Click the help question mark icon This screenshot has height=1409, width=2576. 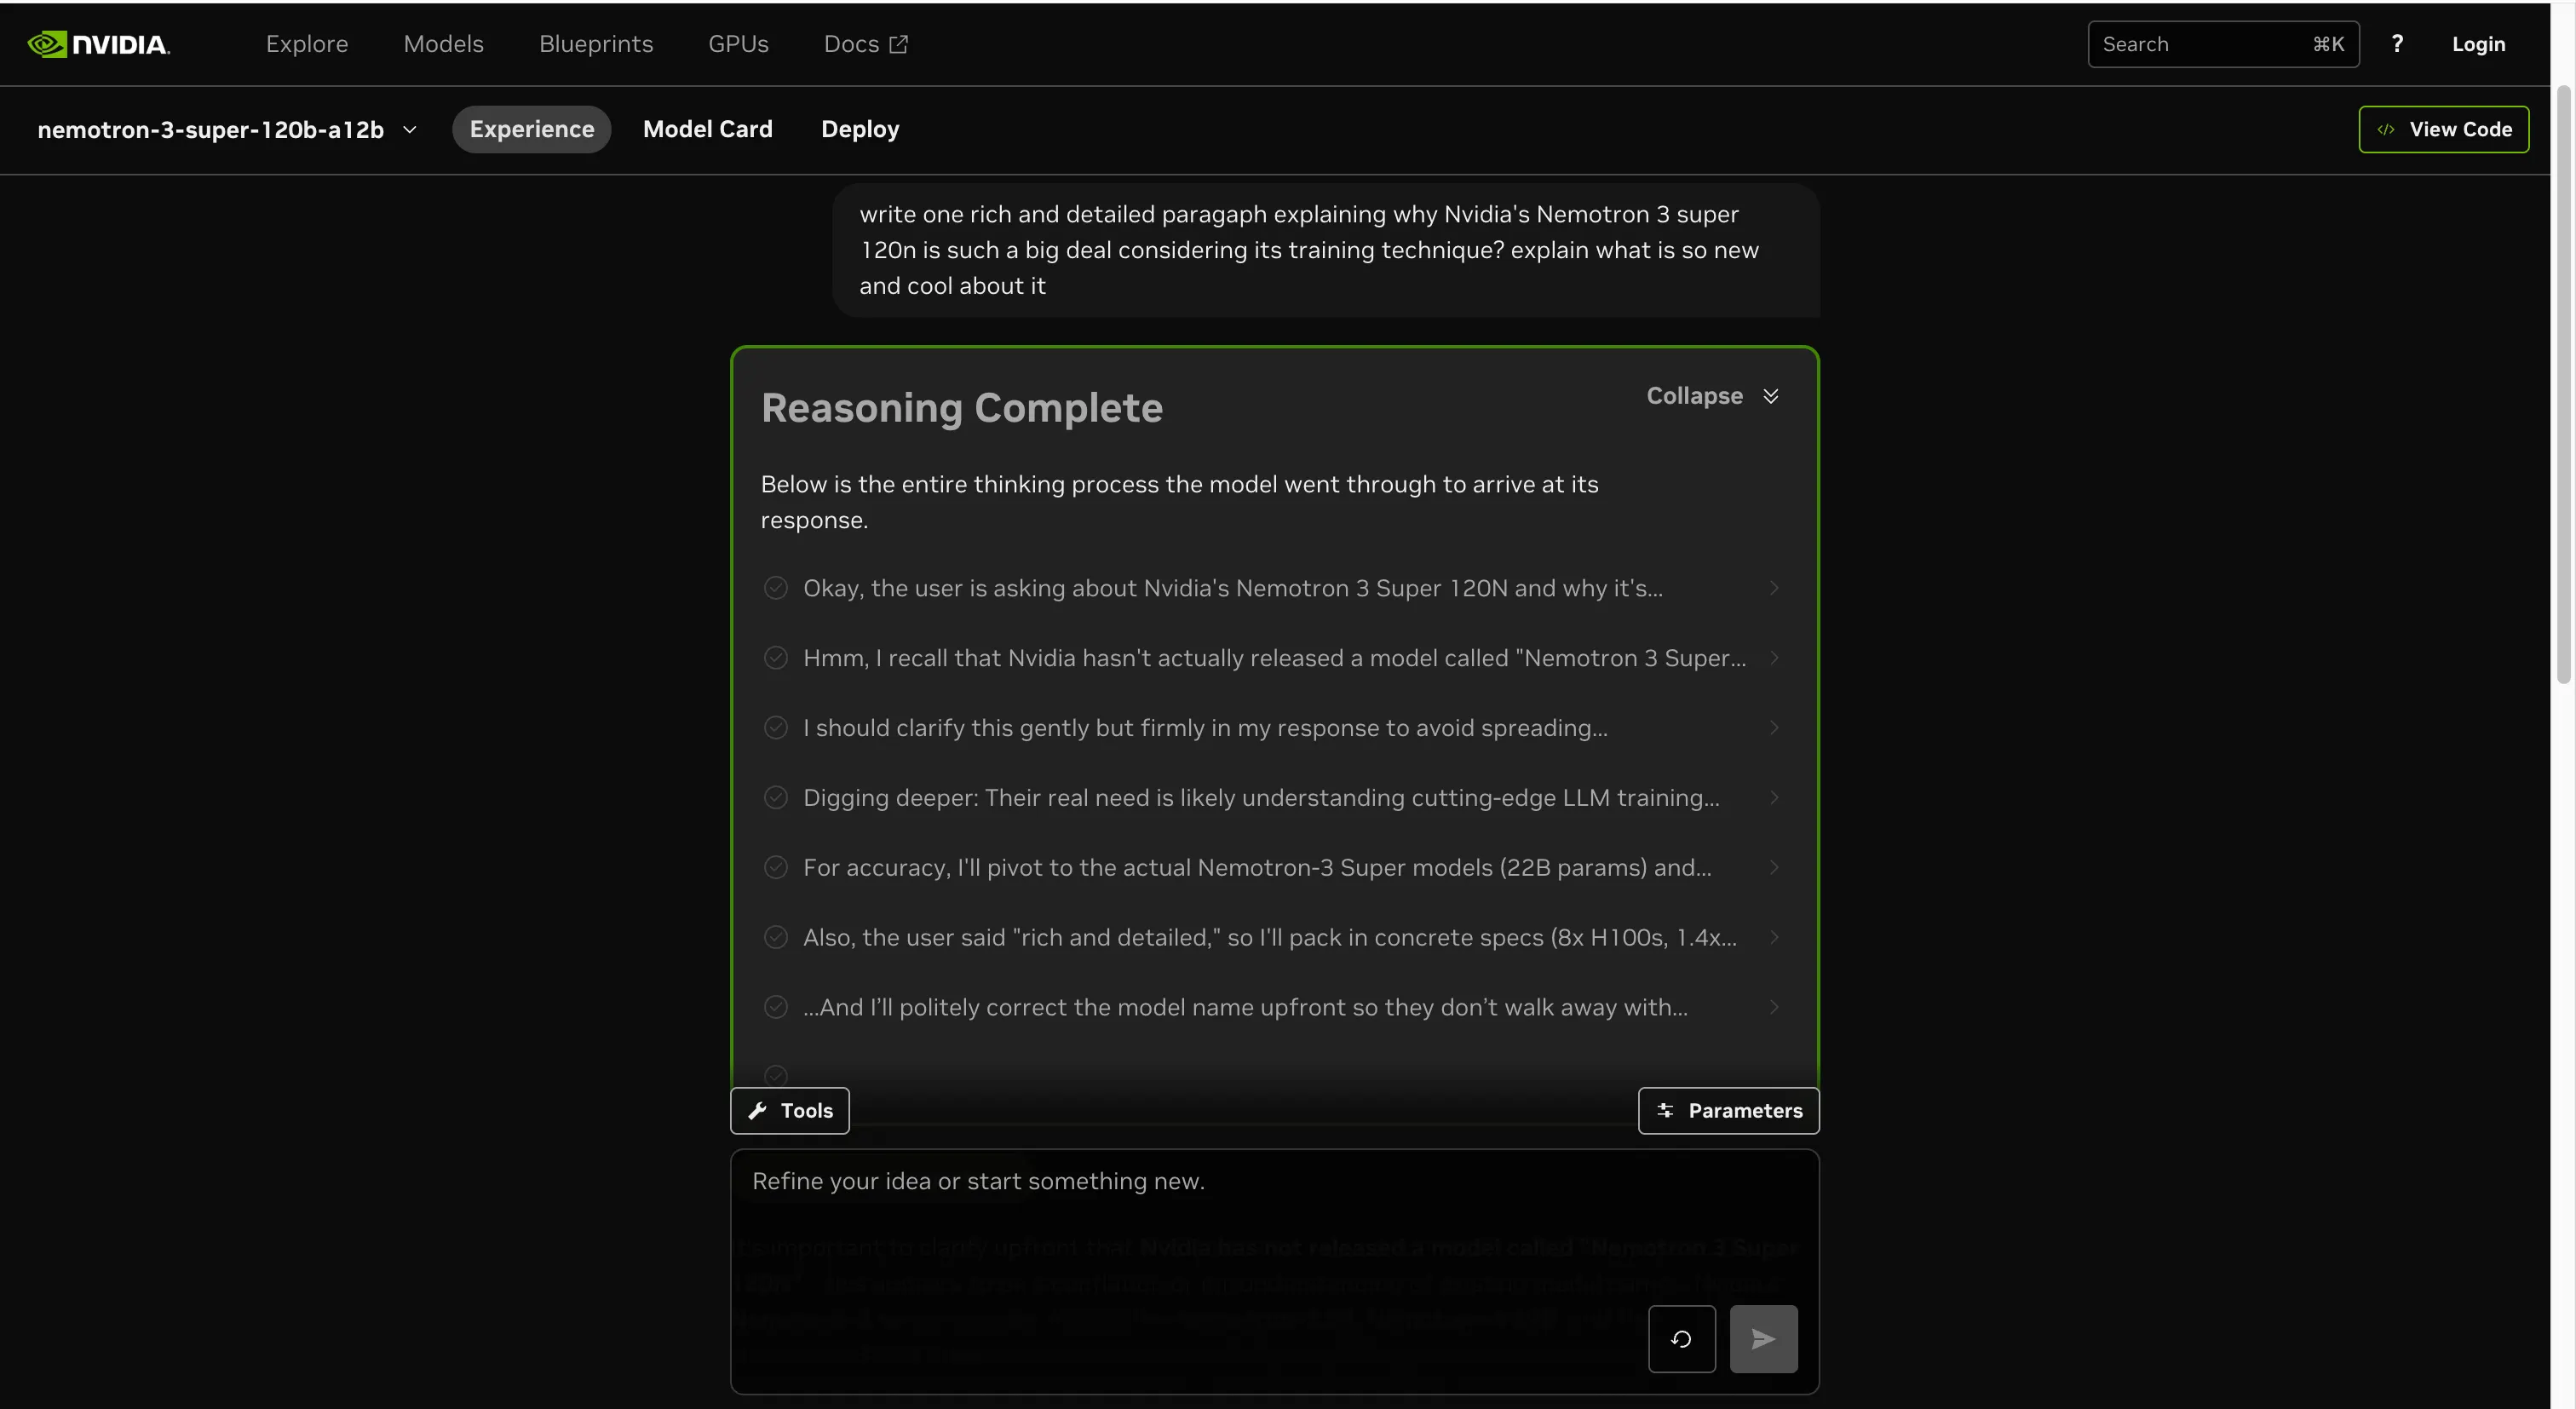(2397, 43)
